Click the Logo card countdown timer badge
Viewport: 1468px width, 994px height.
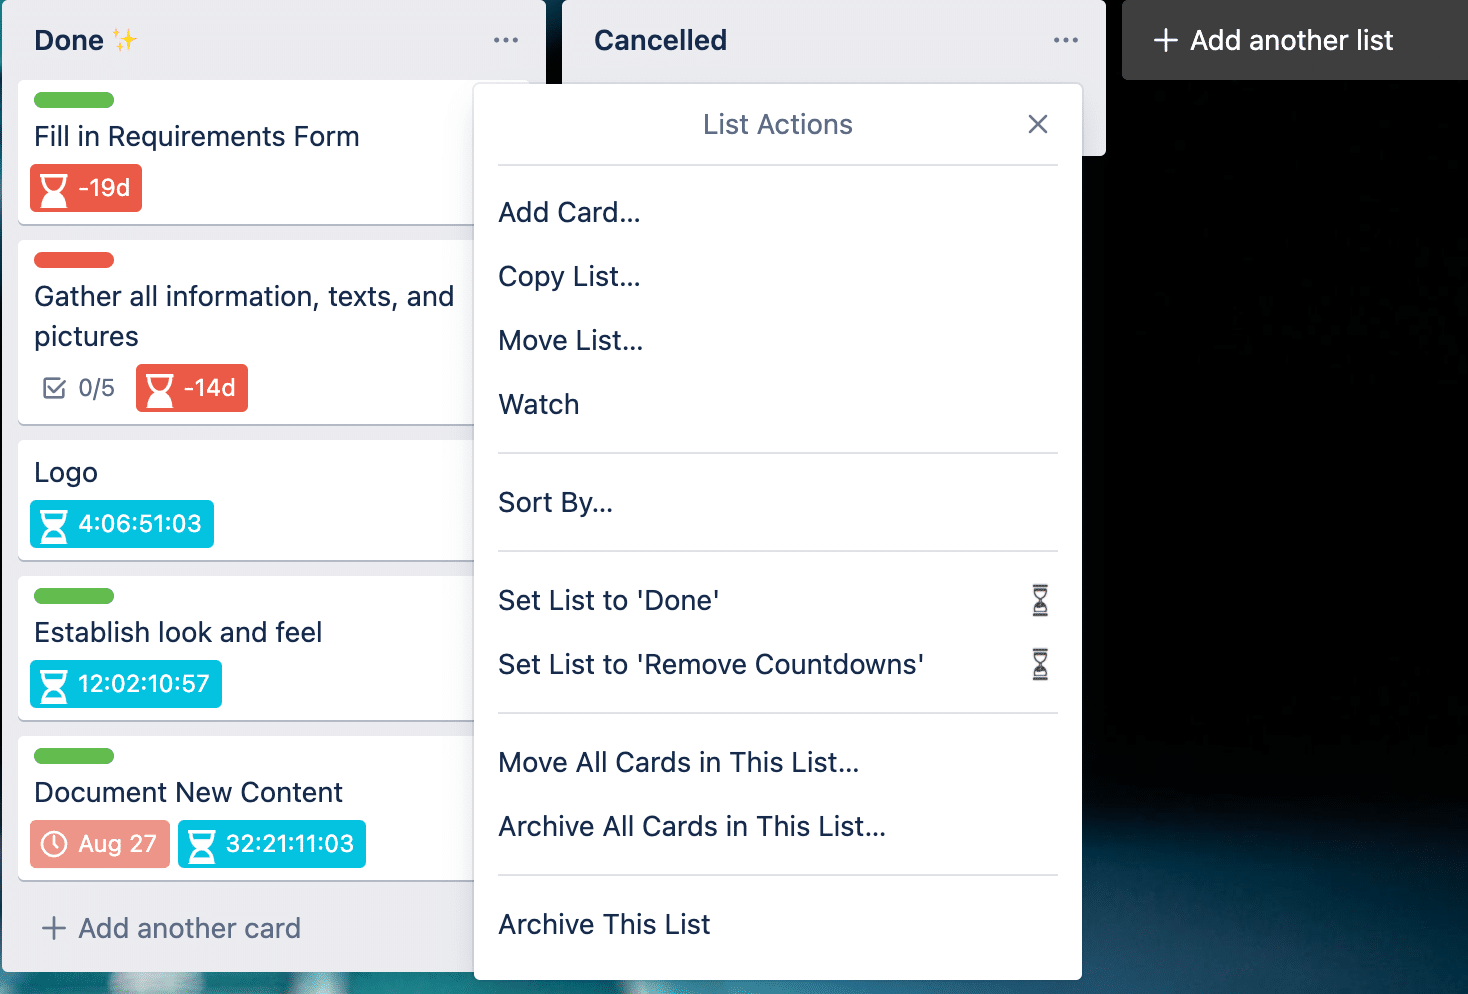(x=122, y=524)
